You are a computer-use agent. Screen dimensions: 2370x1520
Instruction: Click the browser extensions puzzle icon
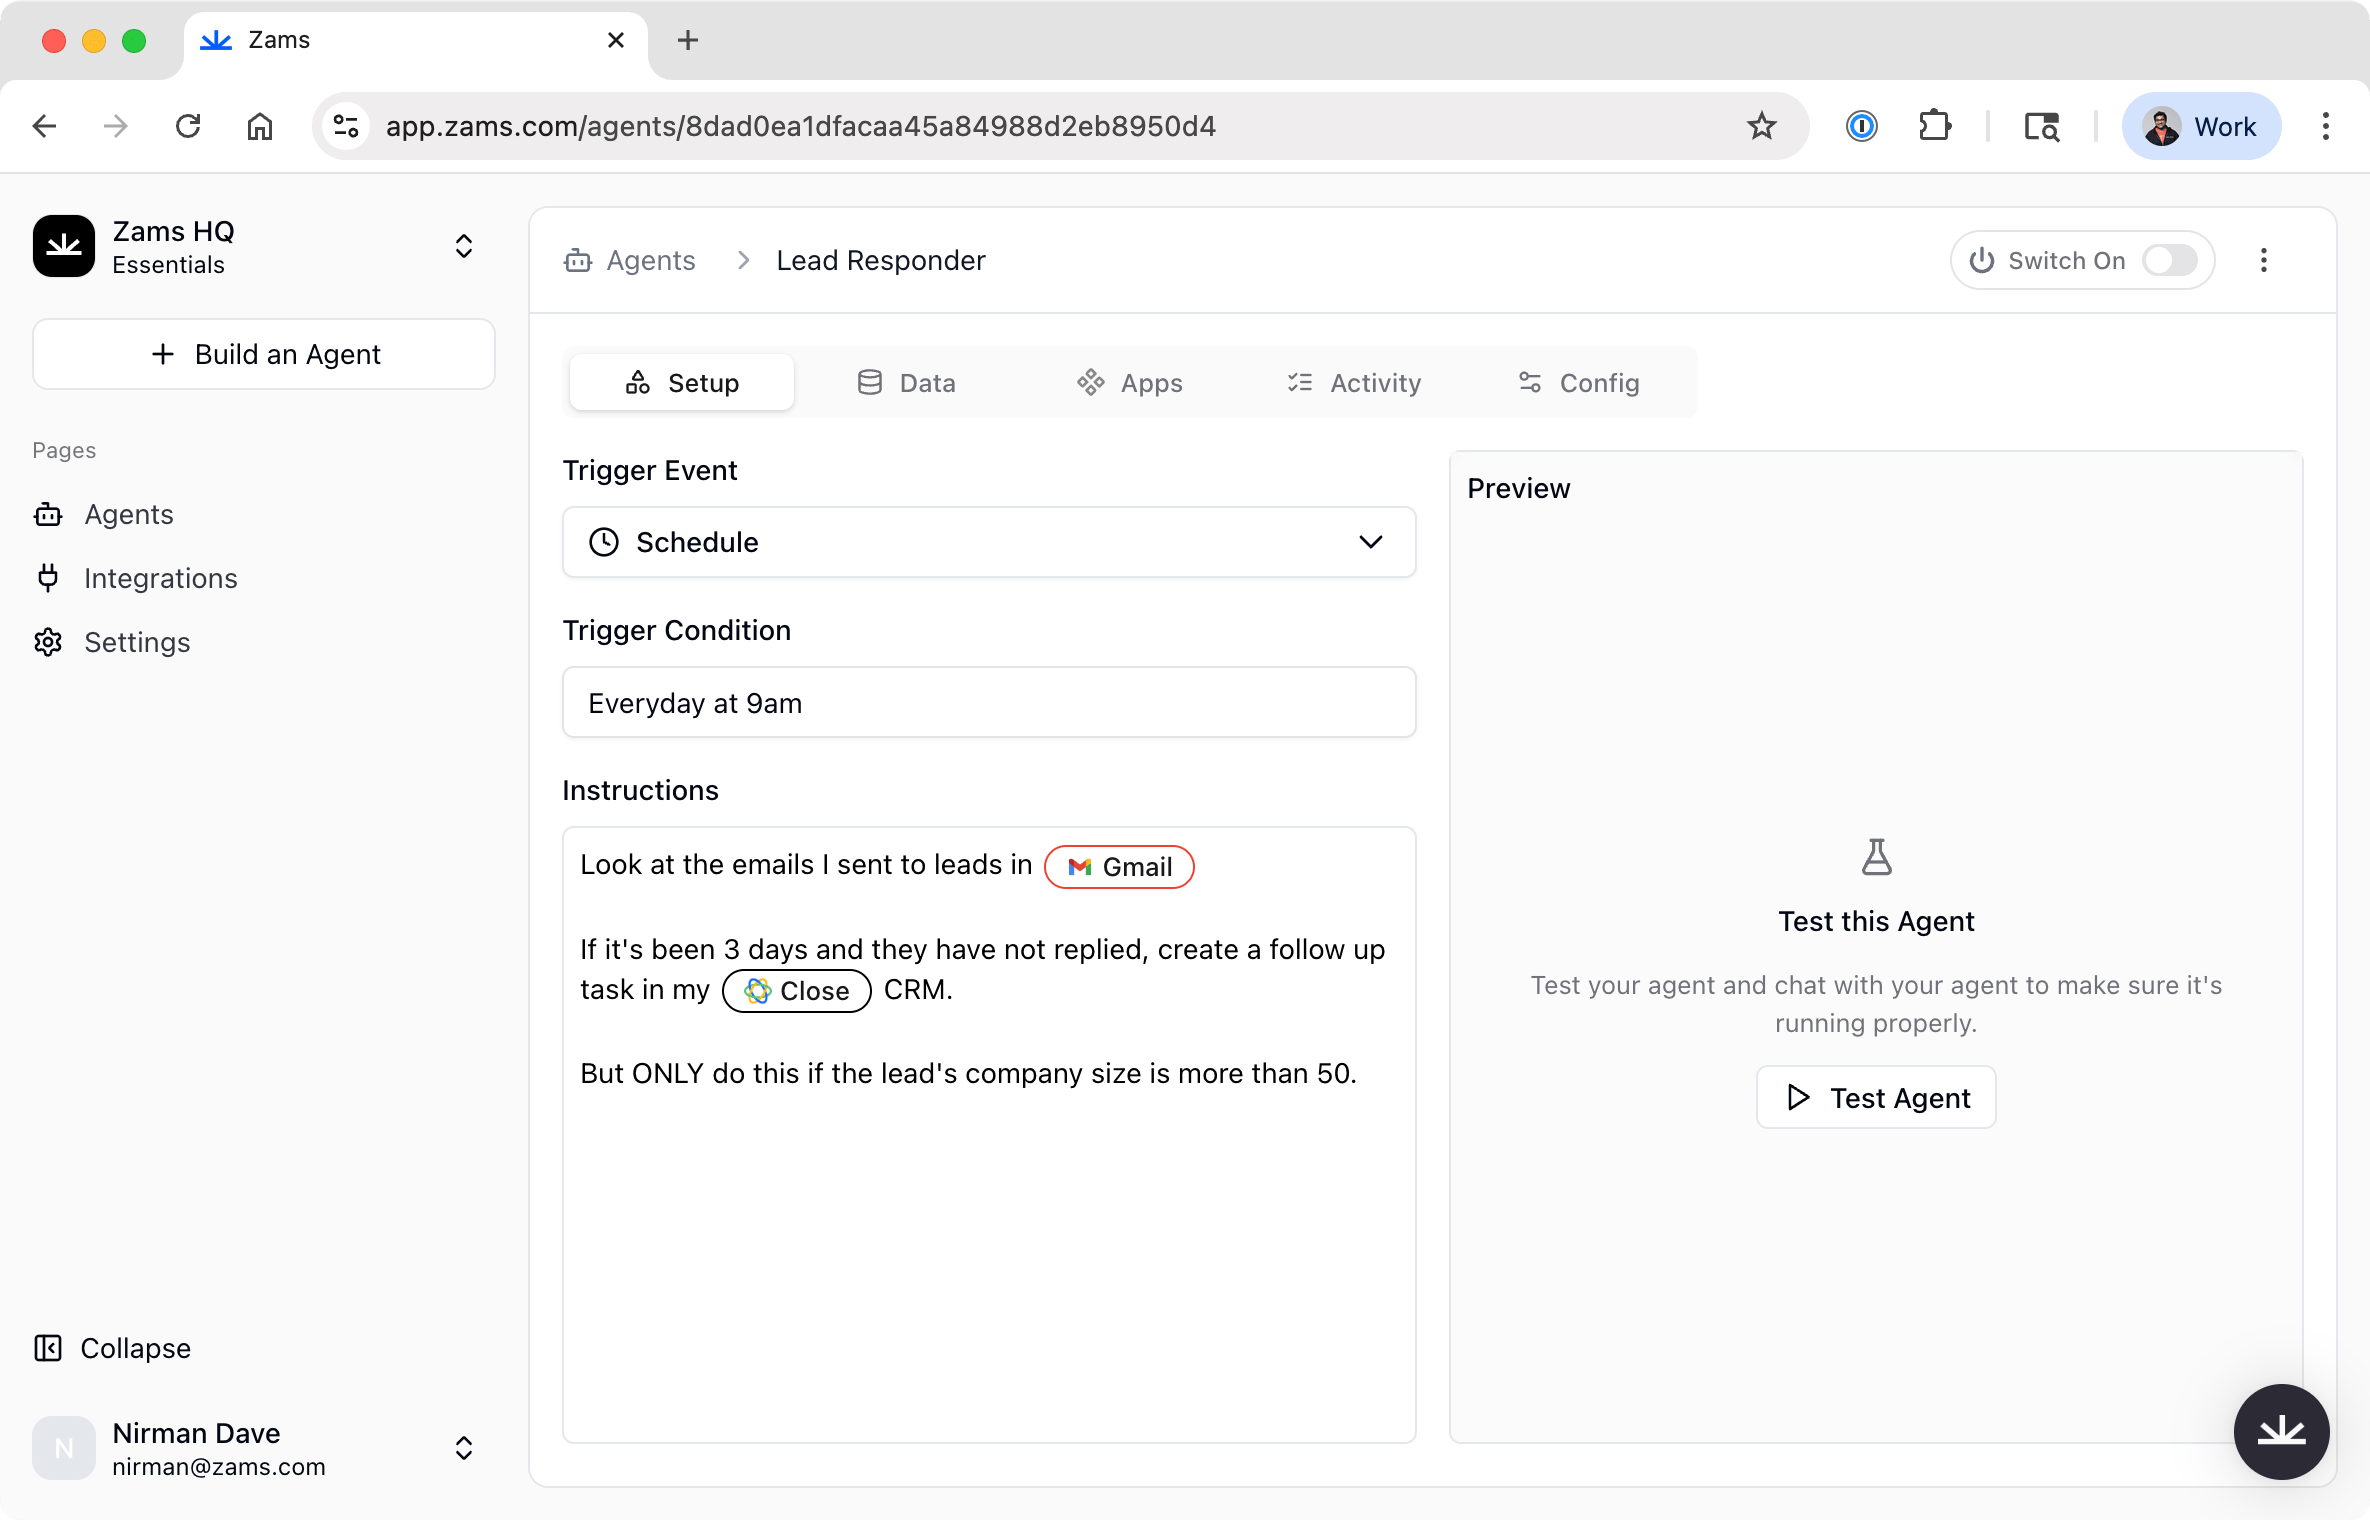(x=1935, y=127)
